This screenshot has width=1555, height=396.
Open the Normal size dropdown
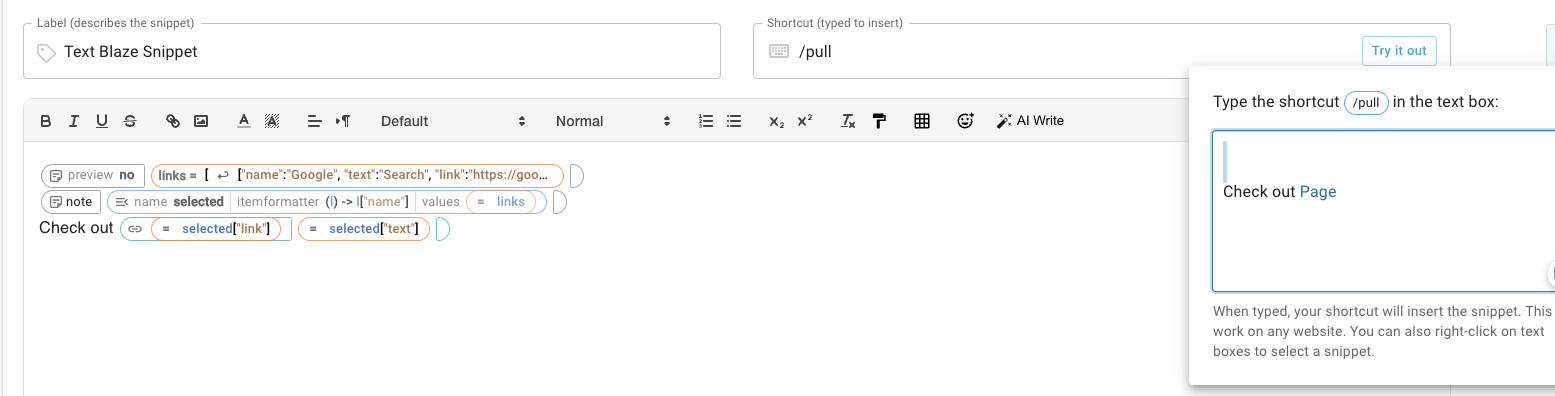pos(612,121)
